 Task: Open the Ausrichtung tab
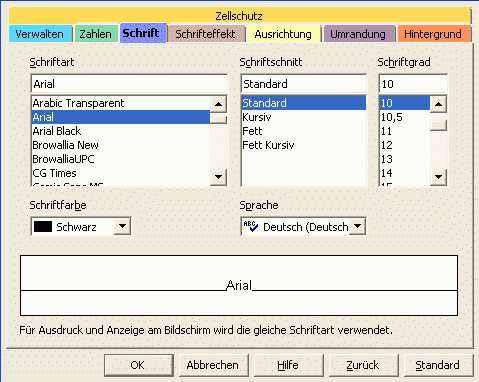283,34
